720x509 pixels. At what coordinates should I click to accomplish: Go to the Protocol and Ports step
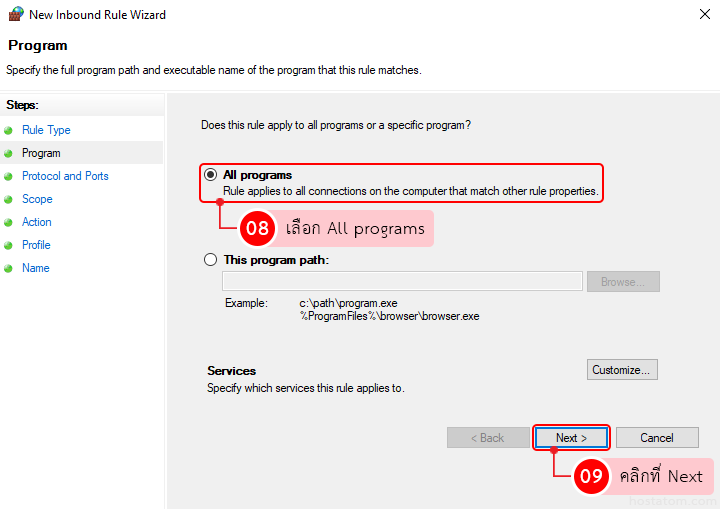(65, 176)
